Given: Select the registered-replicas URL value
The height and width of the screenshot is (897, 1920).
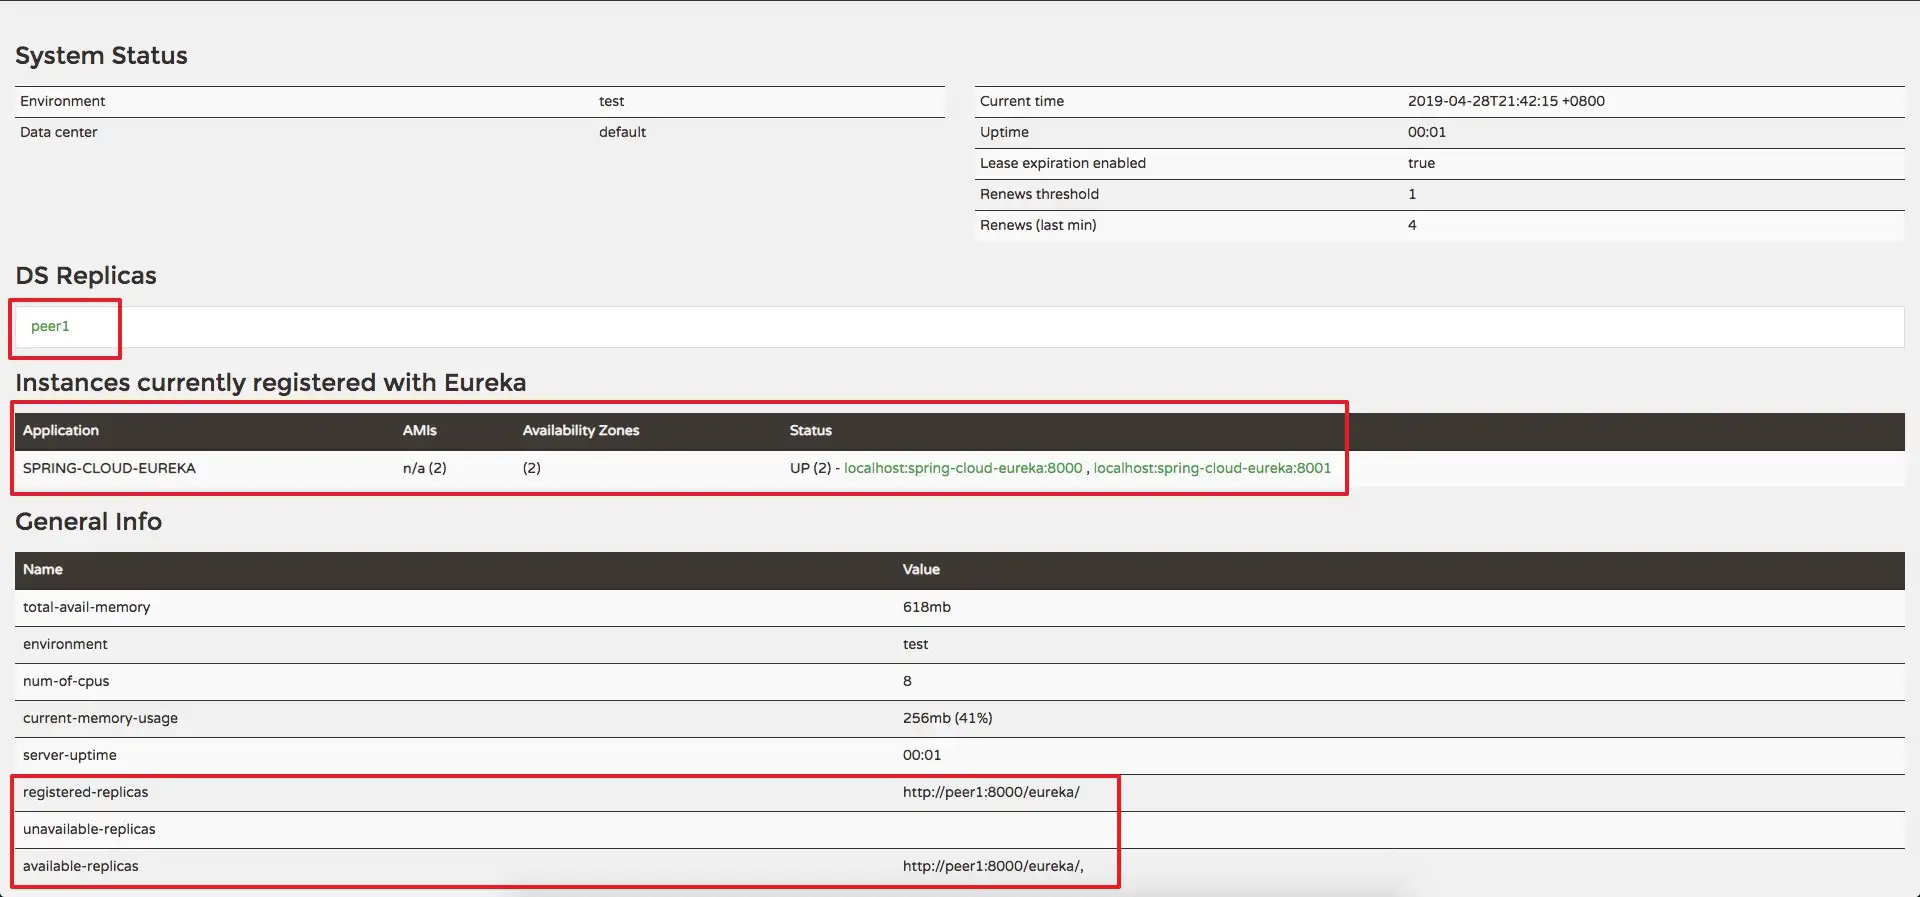Looking at the screenshot, I should (x=991, y=792).
